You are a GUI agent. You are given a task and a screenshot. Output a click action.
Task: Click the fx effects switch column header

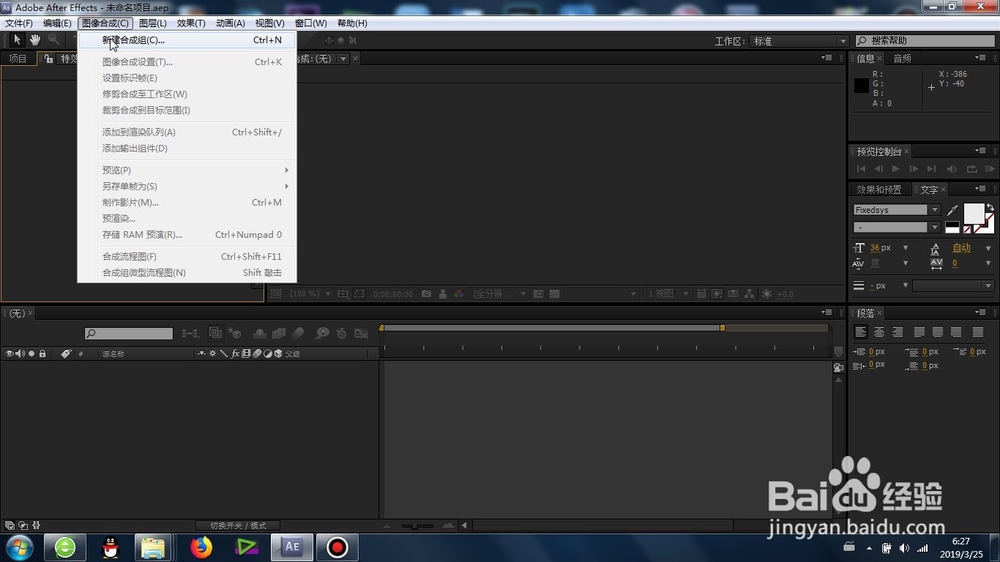(x=235, y=353)
